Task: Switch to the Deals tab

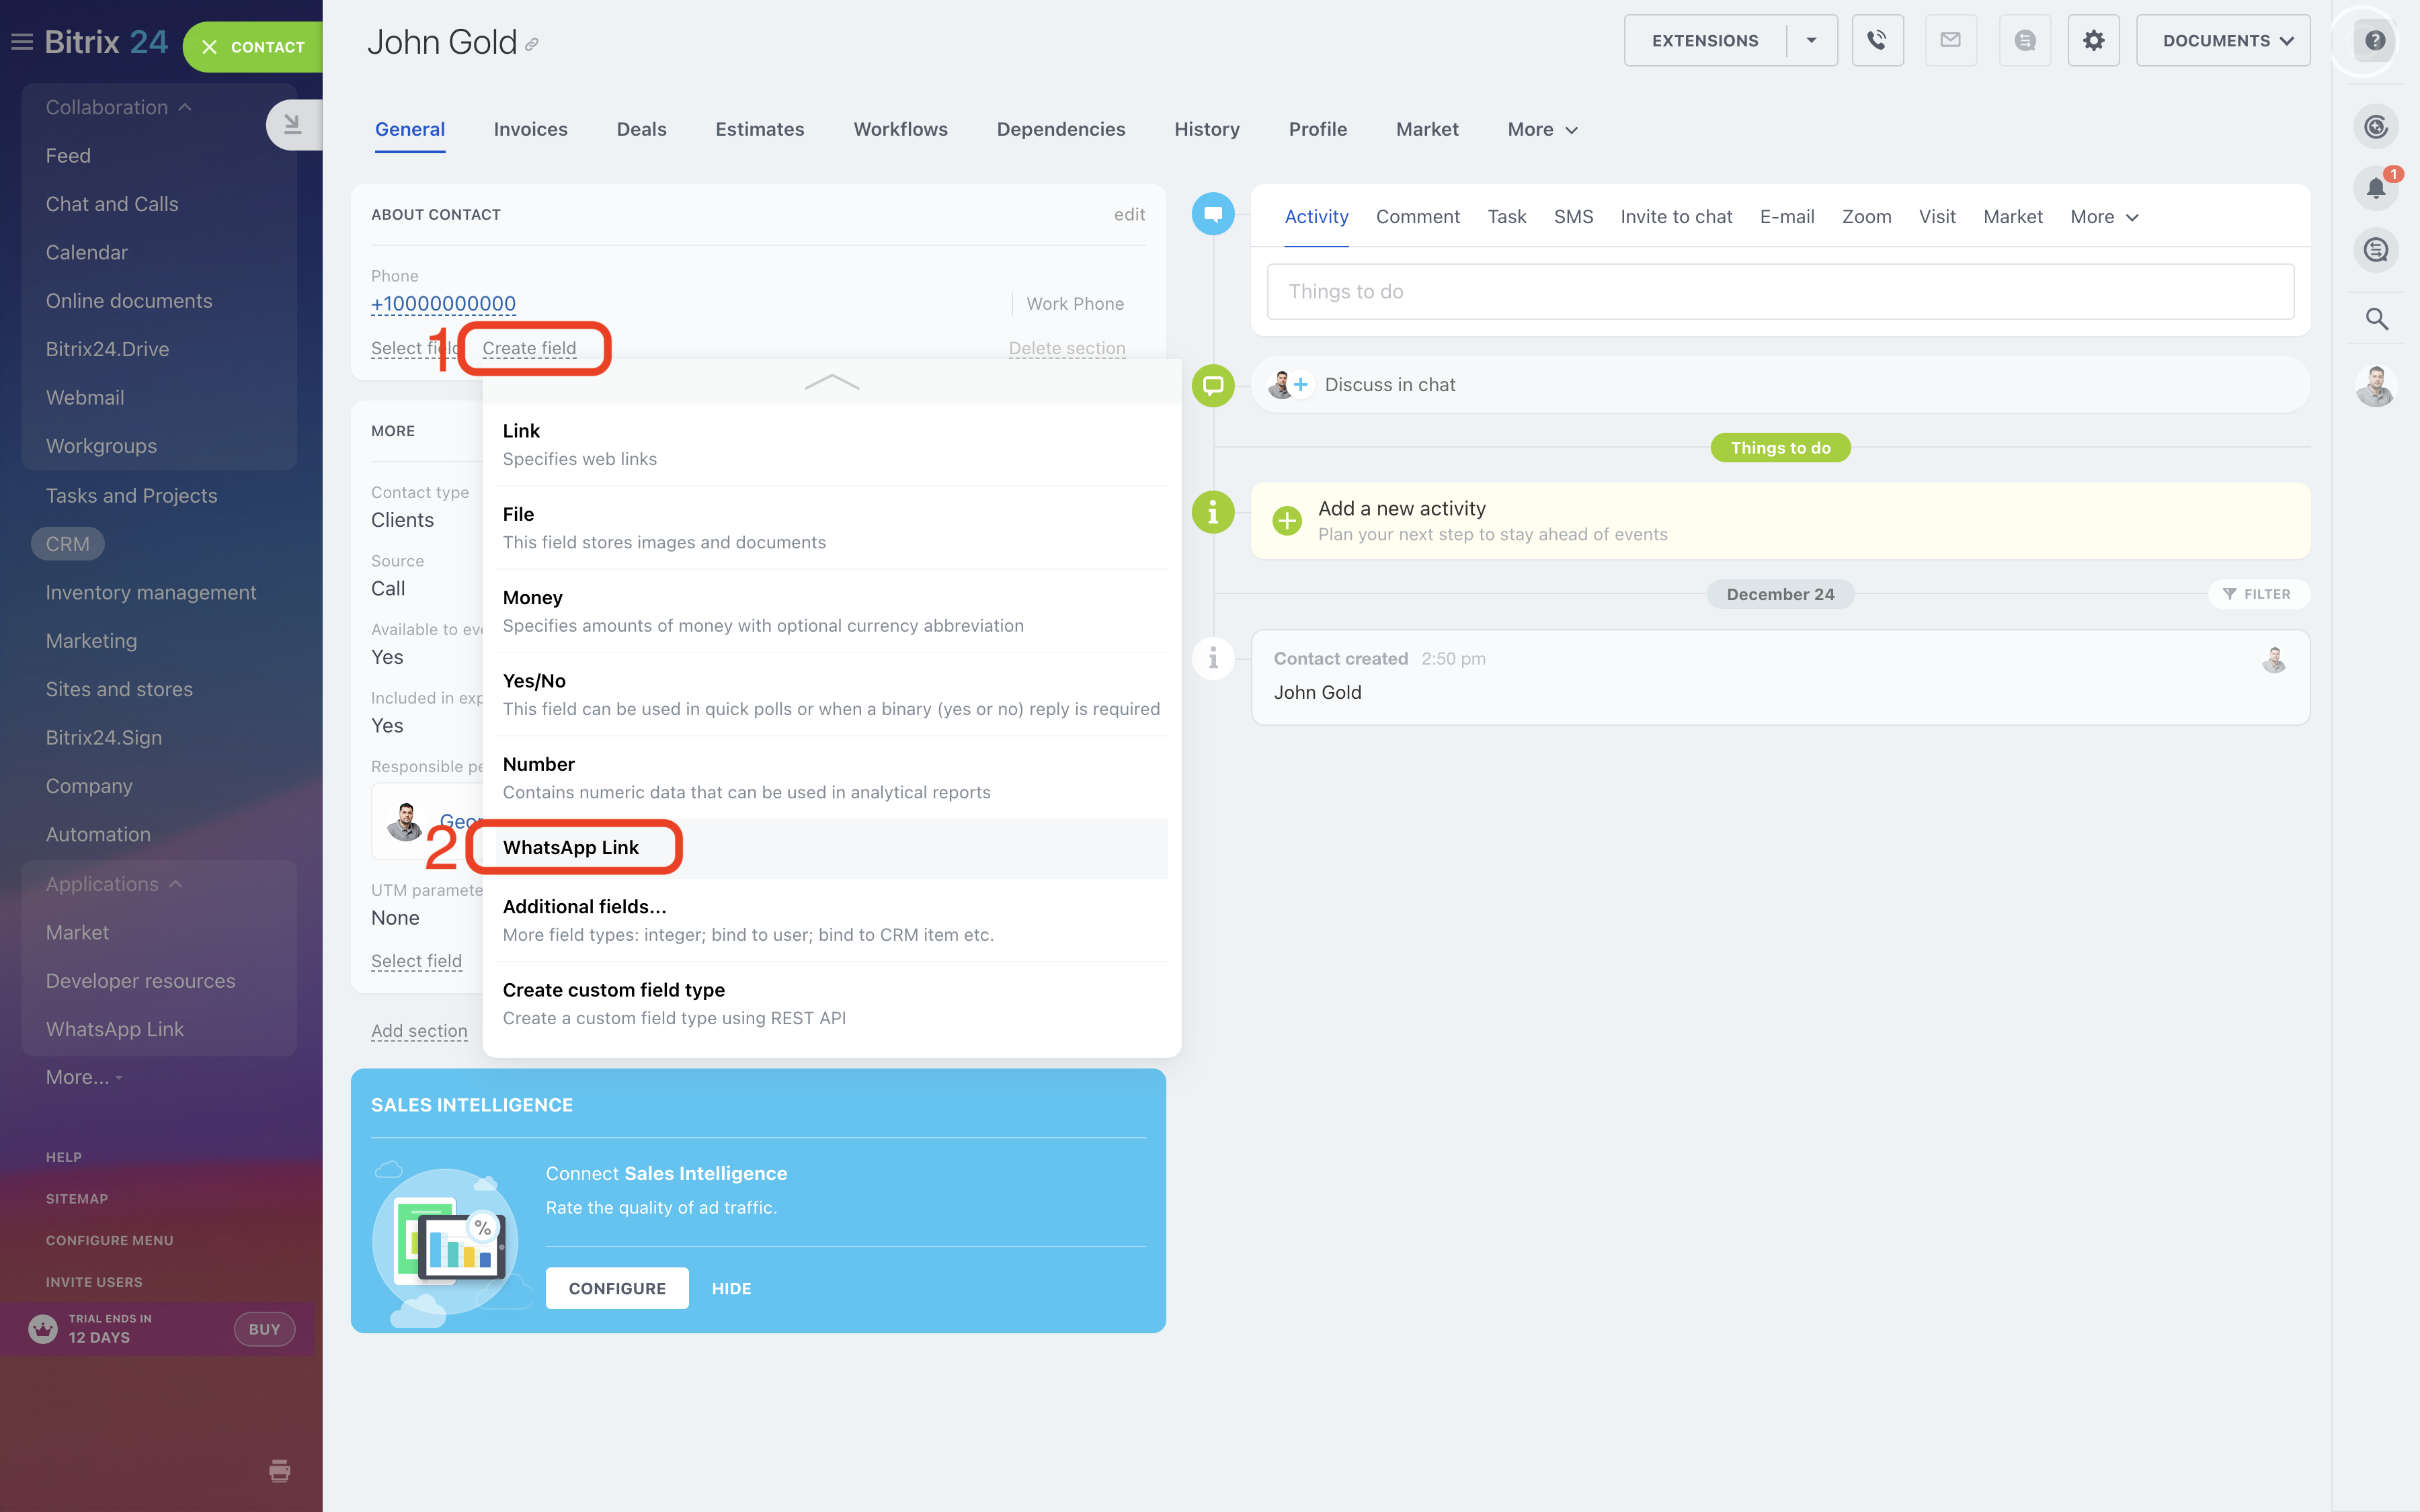Action: [641, 130]
